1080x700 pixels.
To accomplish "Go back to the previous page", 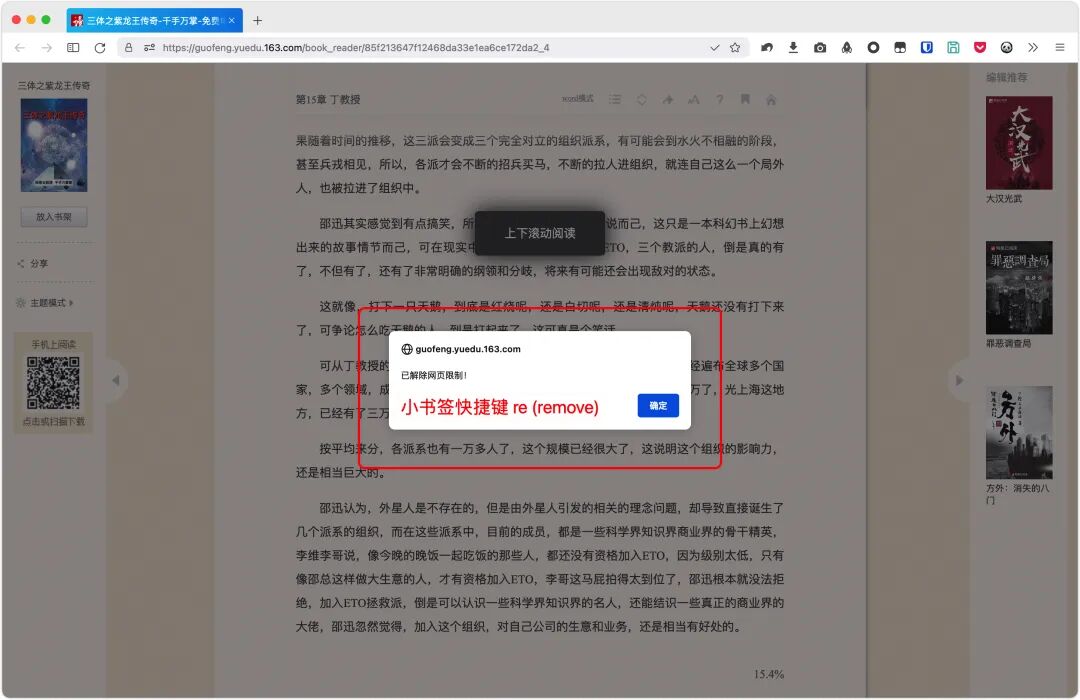I will [20, 48].
